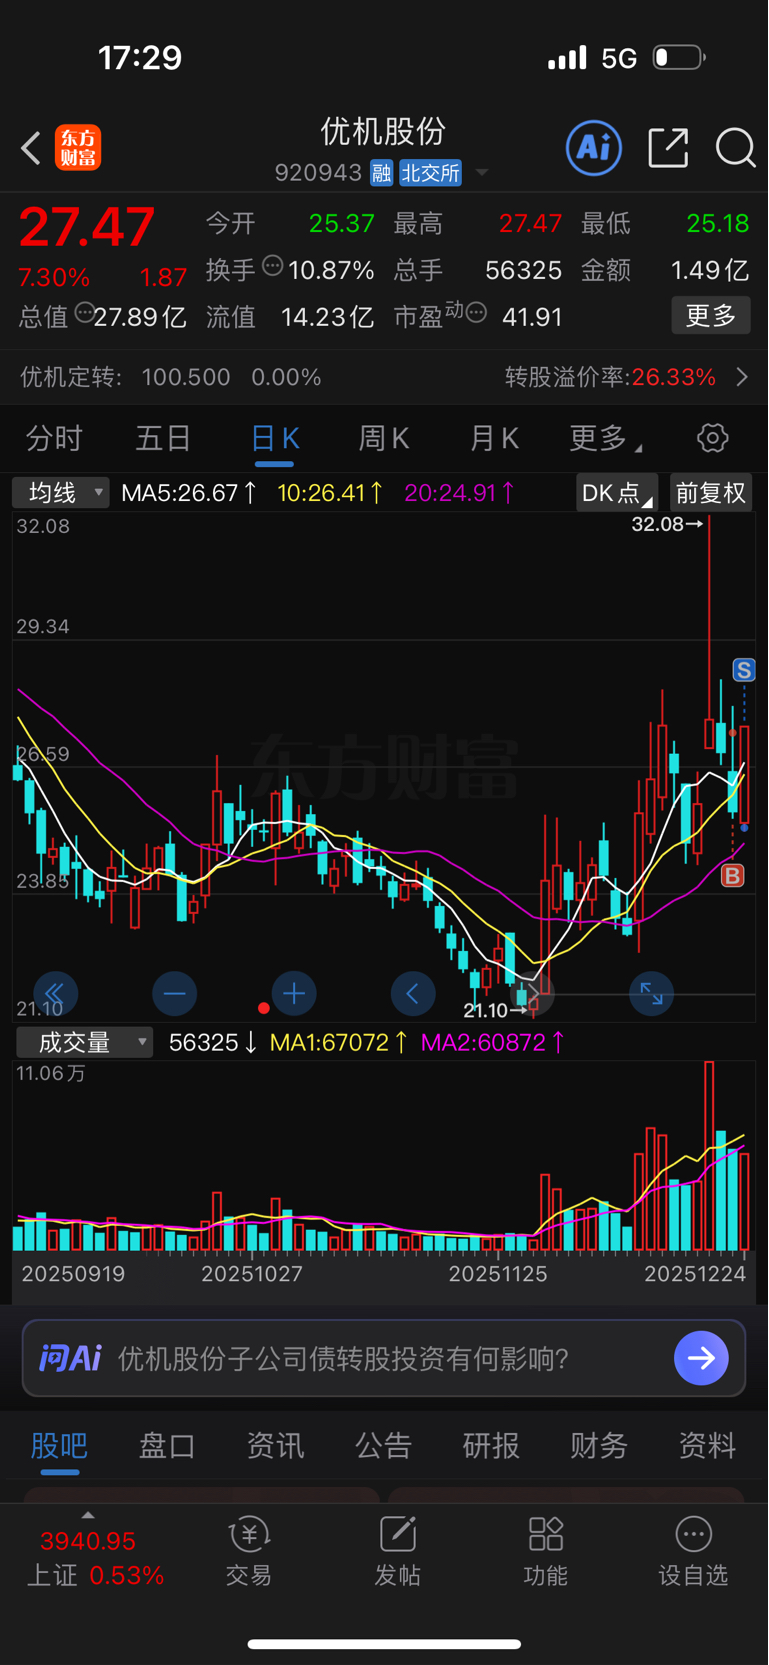Tap the 上证 3940.95 index ticker
This screenshot has width=769, height=1665.
(95, 1559)
